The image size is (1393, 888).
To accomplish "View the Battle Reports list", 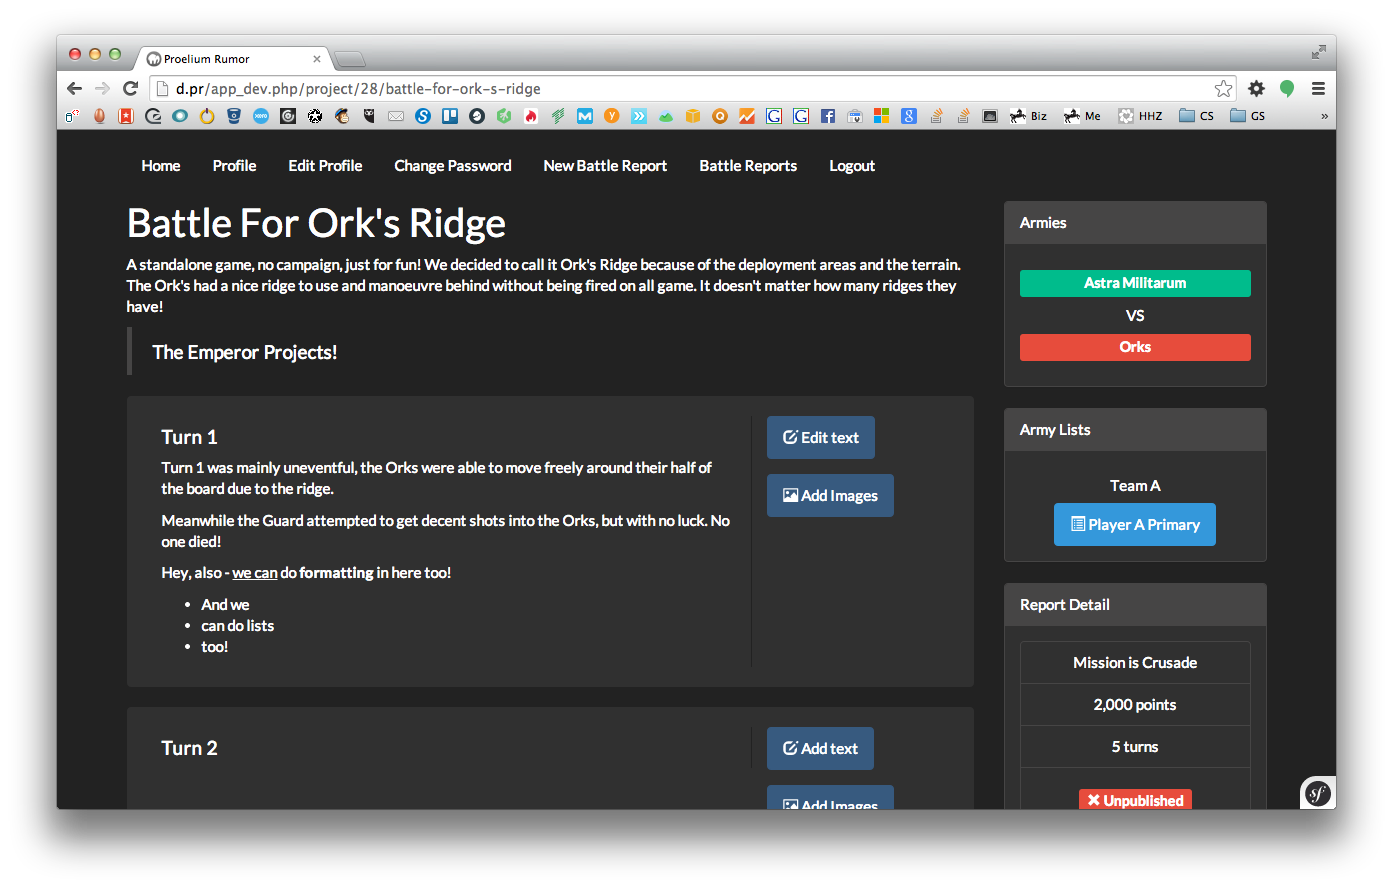I will pos(748,166).
